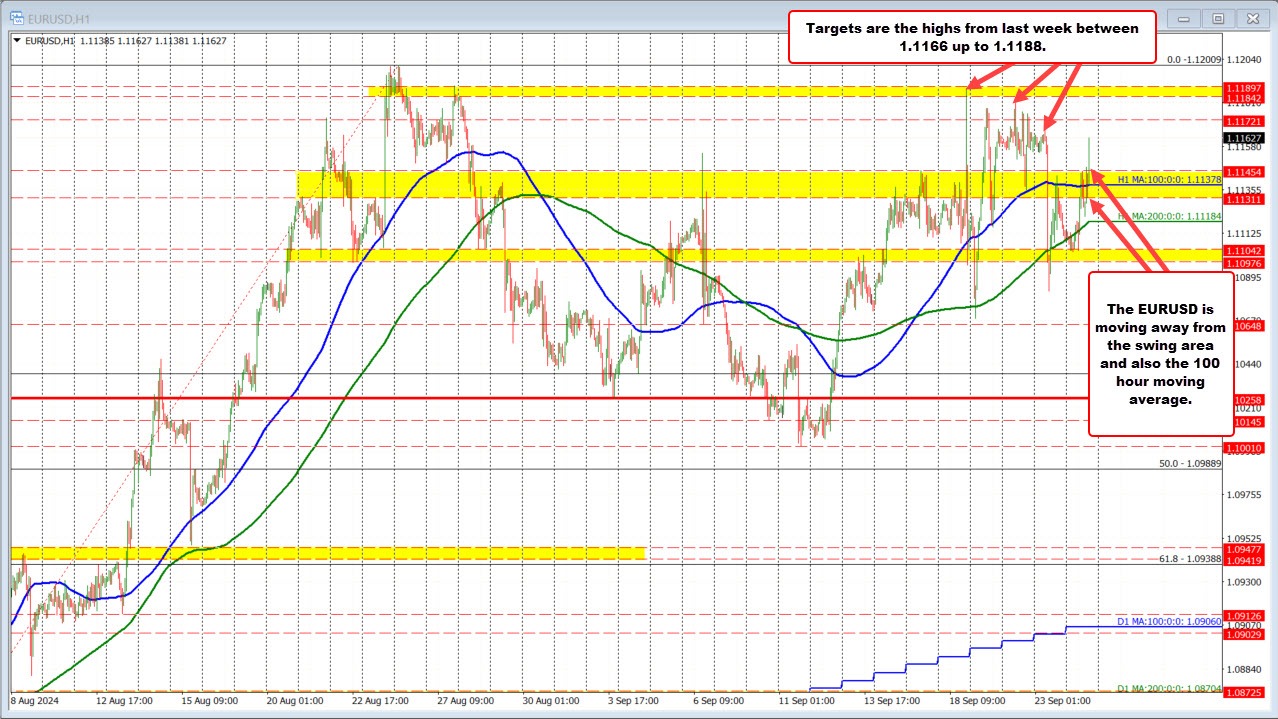This screenshot has width=1278, height=719.
Task: Select the EURUSD,H1 title bar label
Action: pyautogui.click(x=60, y=17)
